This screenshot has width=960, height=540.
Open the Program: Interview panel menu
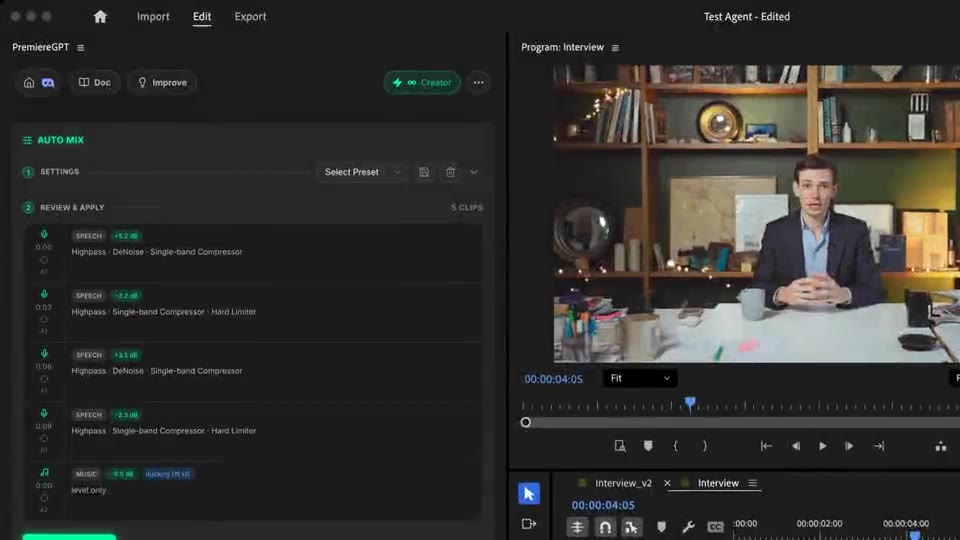coord(615,48)
